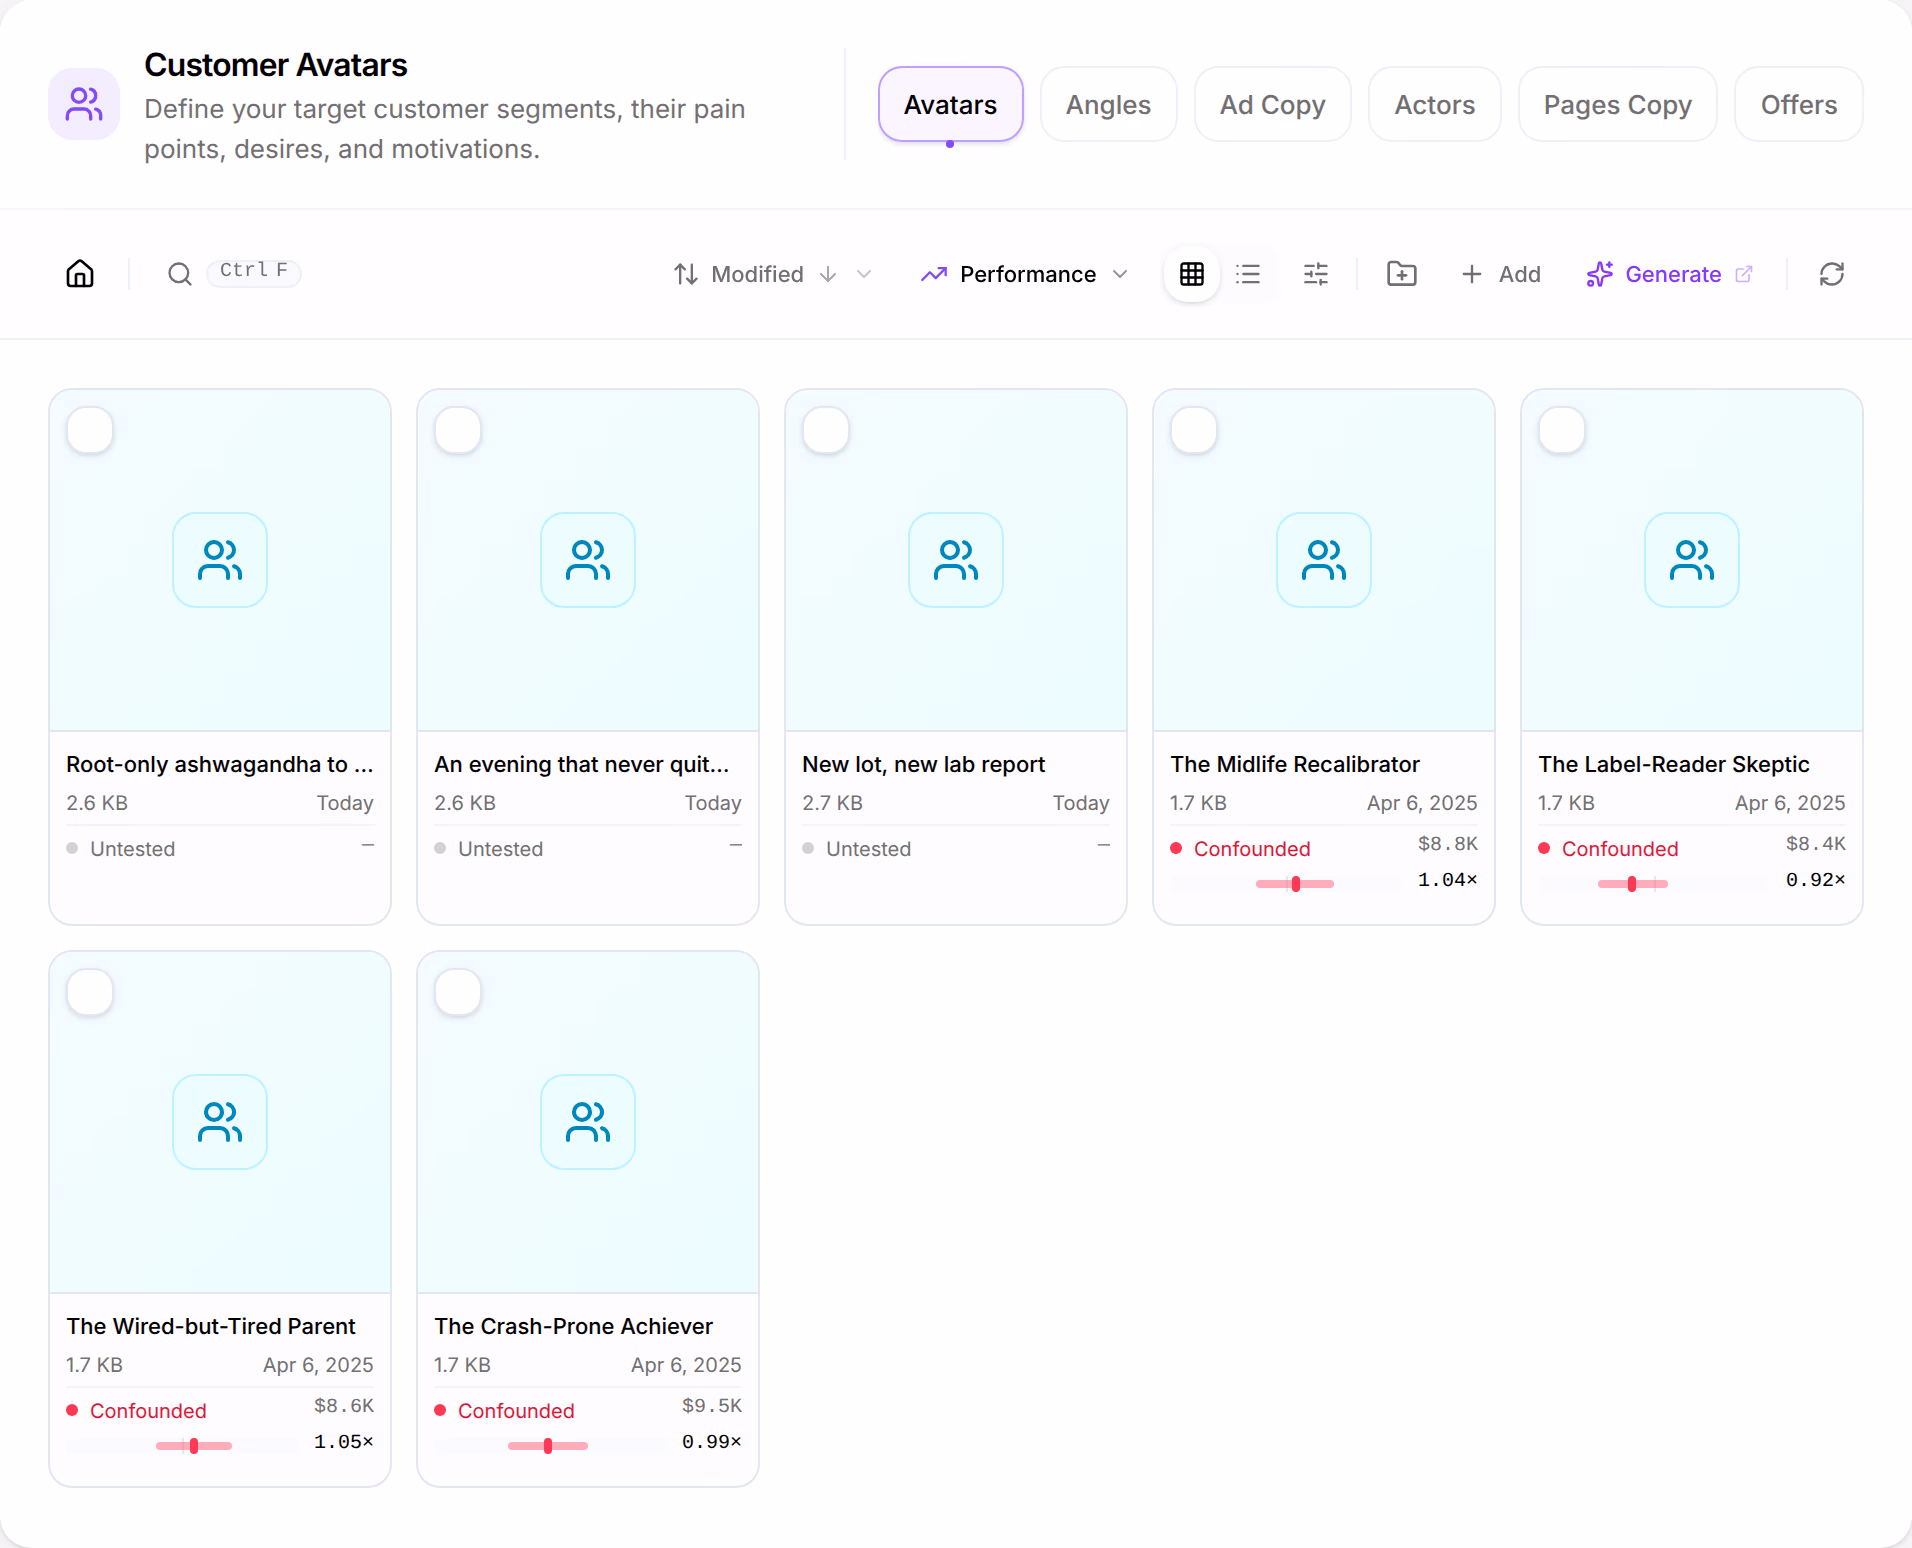Open the Pages Copy tab
1912x1548 pixels.
click(x=1618, y=104)
